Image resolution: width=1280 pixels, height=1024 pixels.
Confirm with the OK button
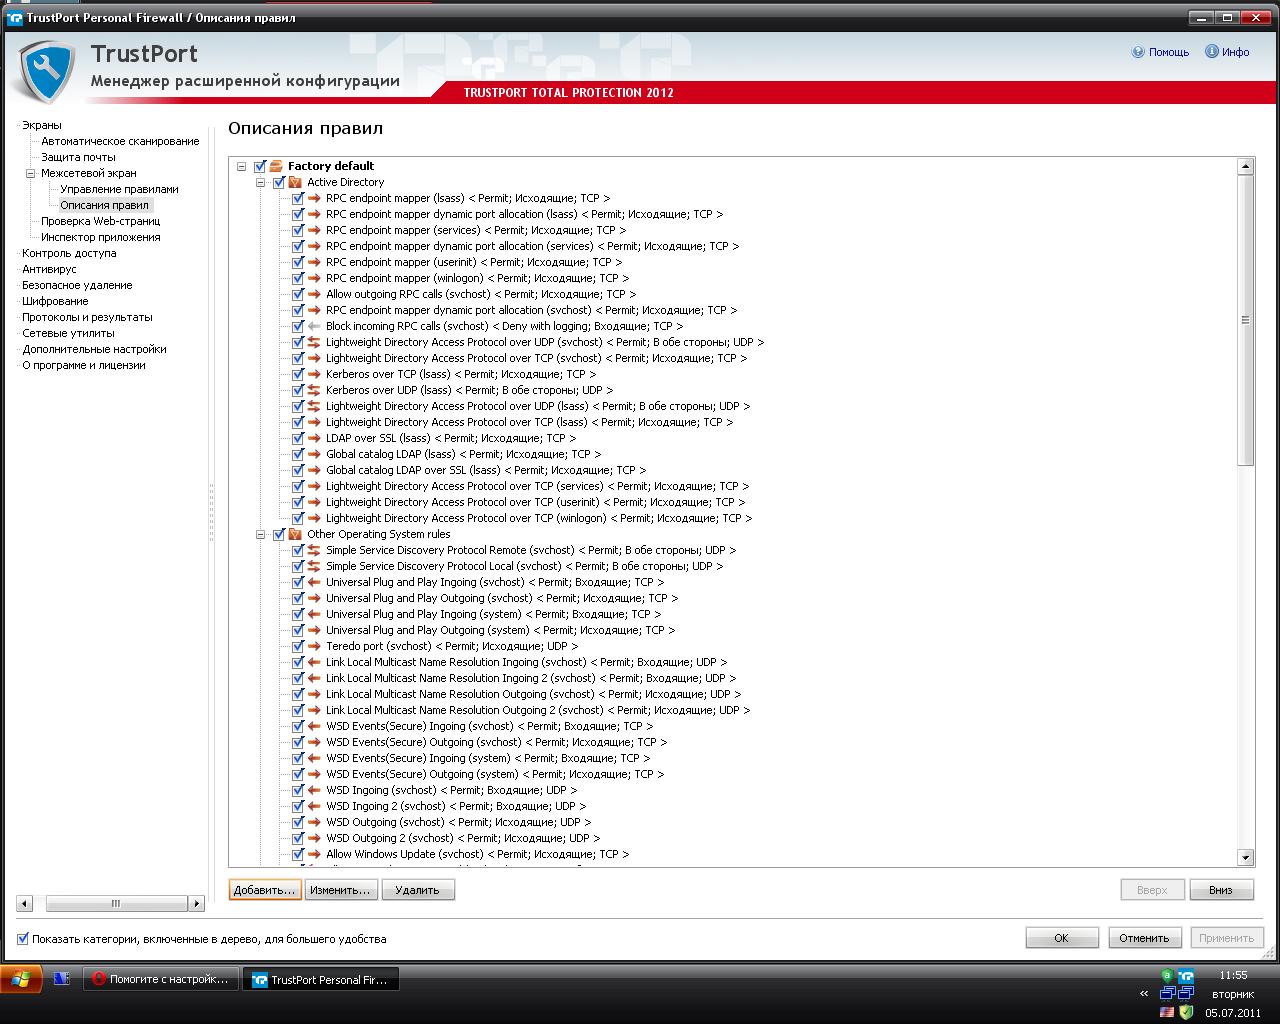(1061, 938)
